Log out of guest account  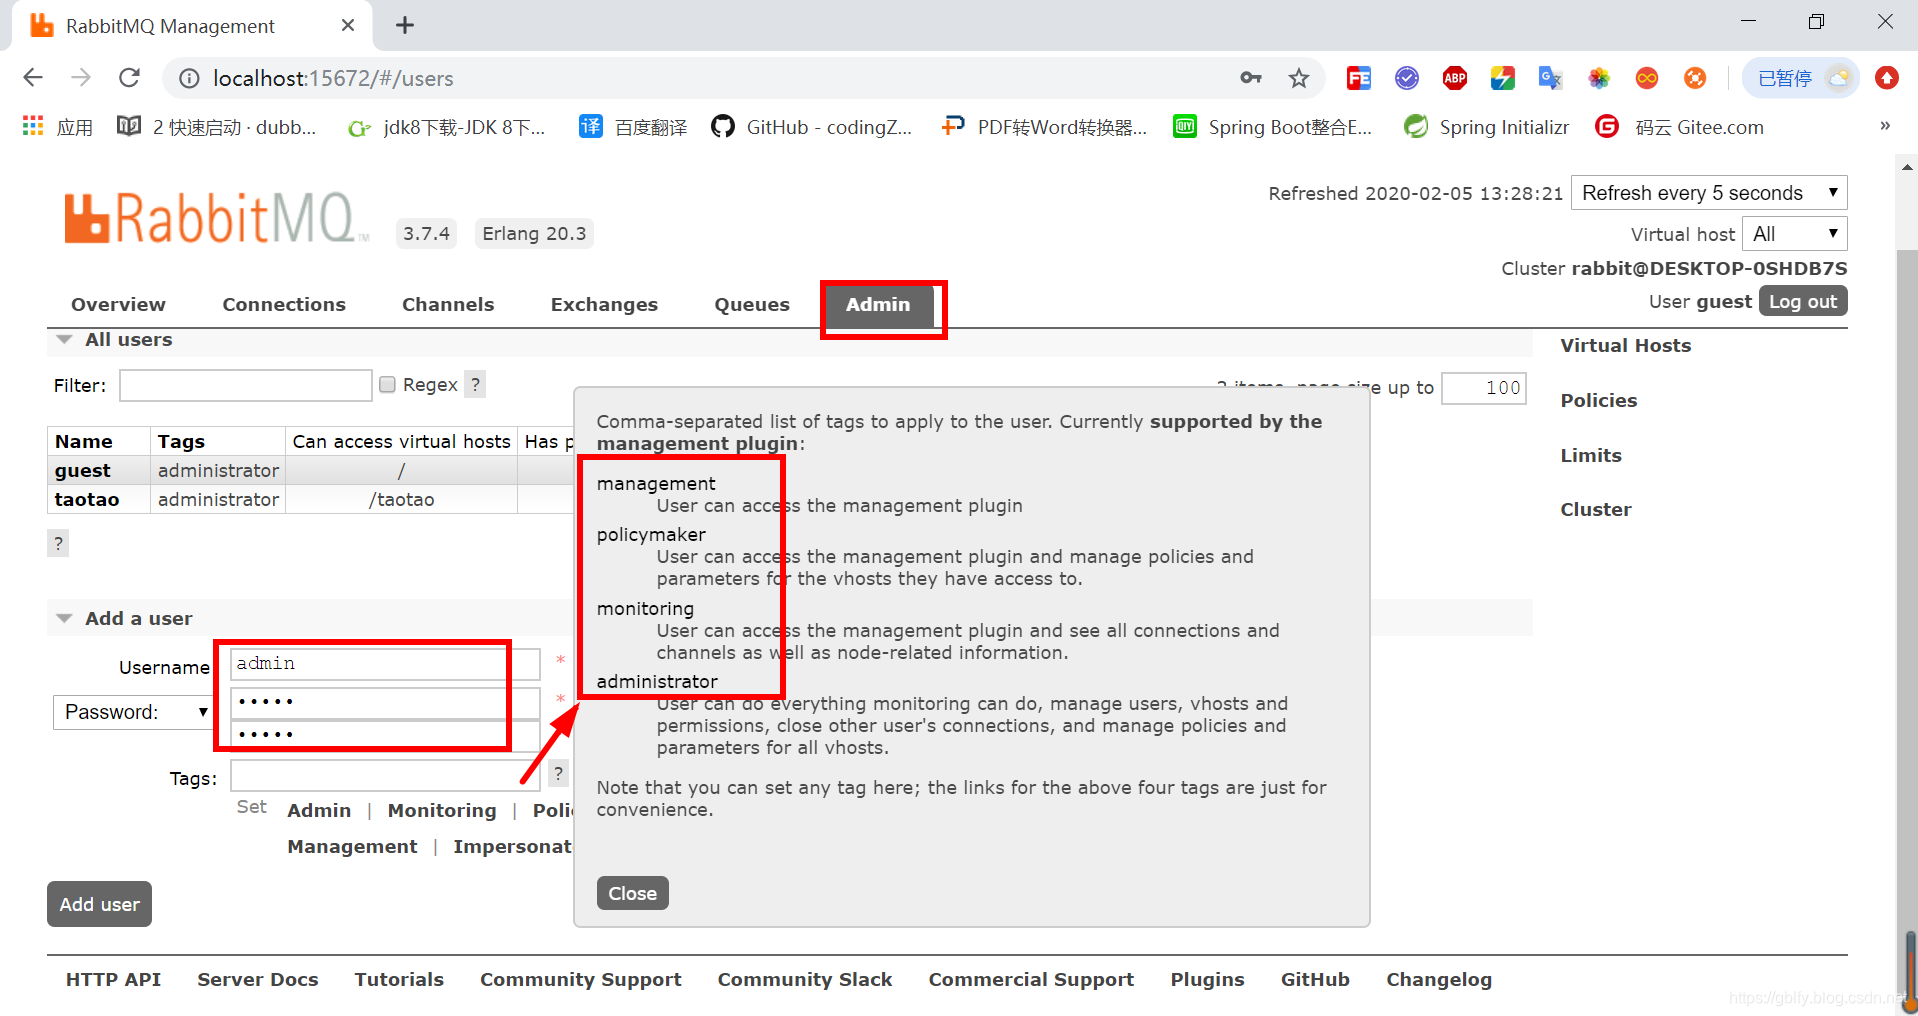(x=1803, y=301)
